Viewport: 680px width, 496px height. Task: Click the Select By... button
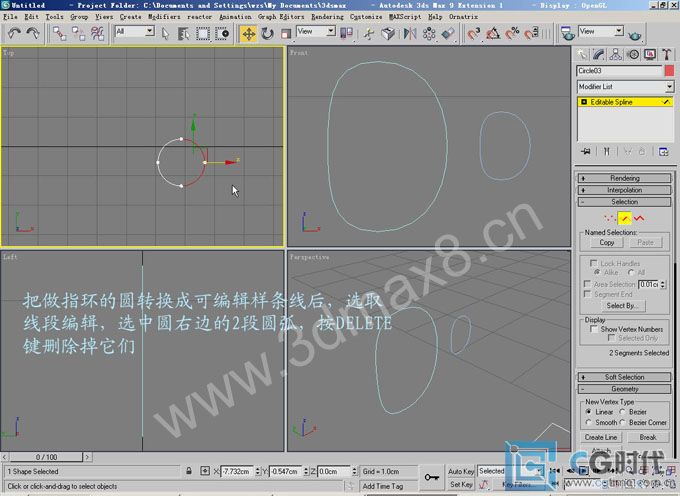pyautogui.click(x=622, y=306)
